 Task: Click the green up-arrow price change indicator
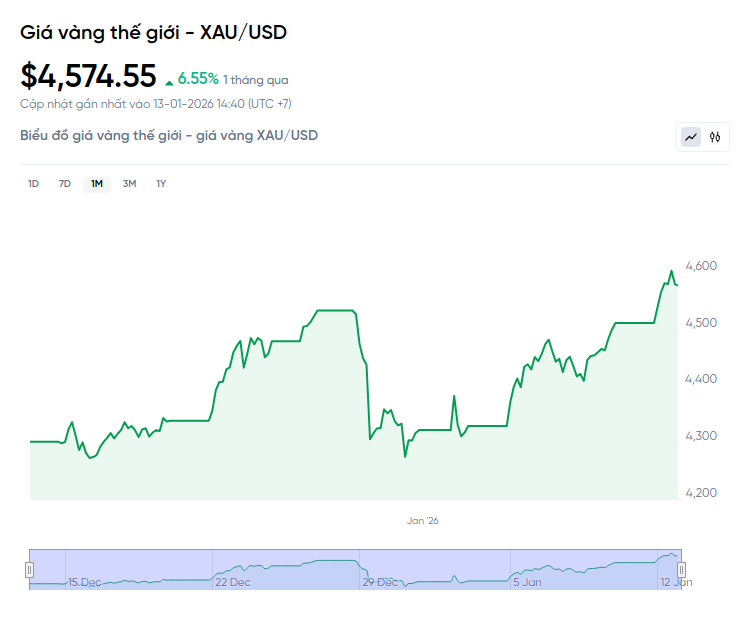(x=169, y=81)
